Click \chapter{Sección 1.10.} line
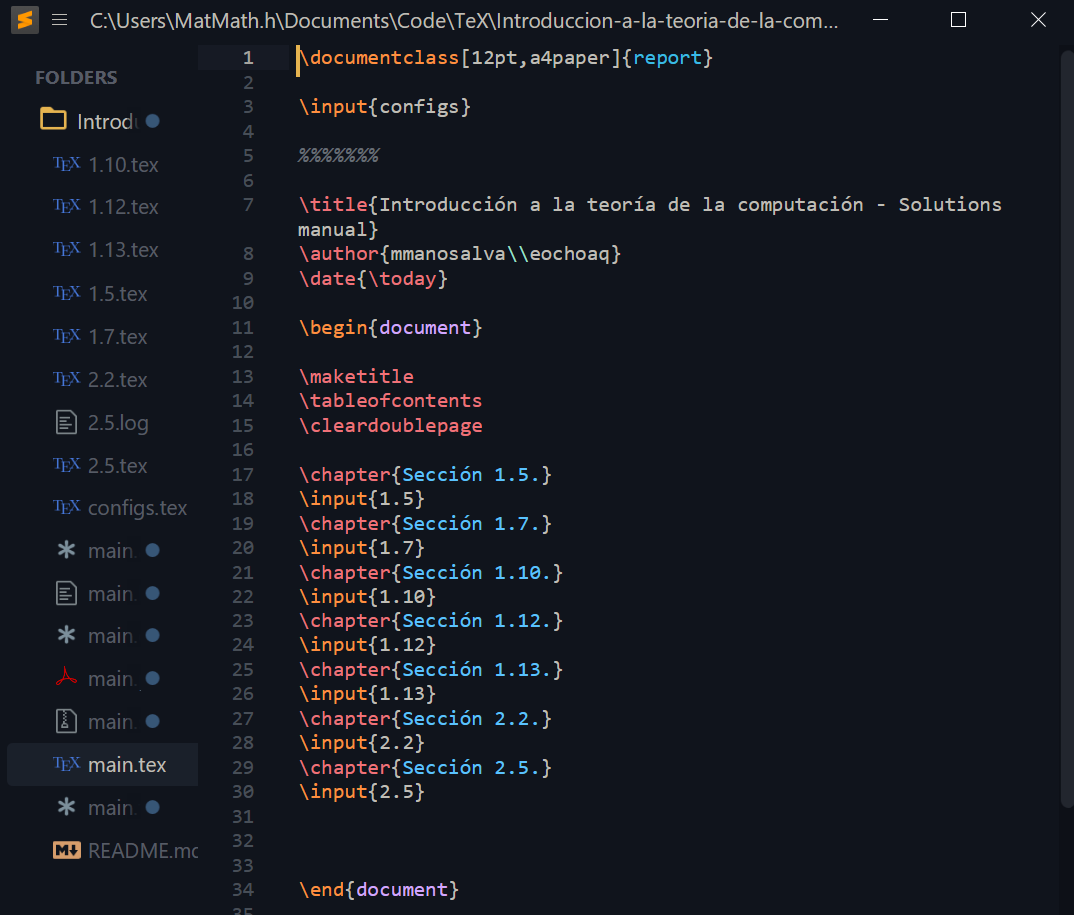The height and width of the screenshot is (915, 1074). (x=430, y=572)
